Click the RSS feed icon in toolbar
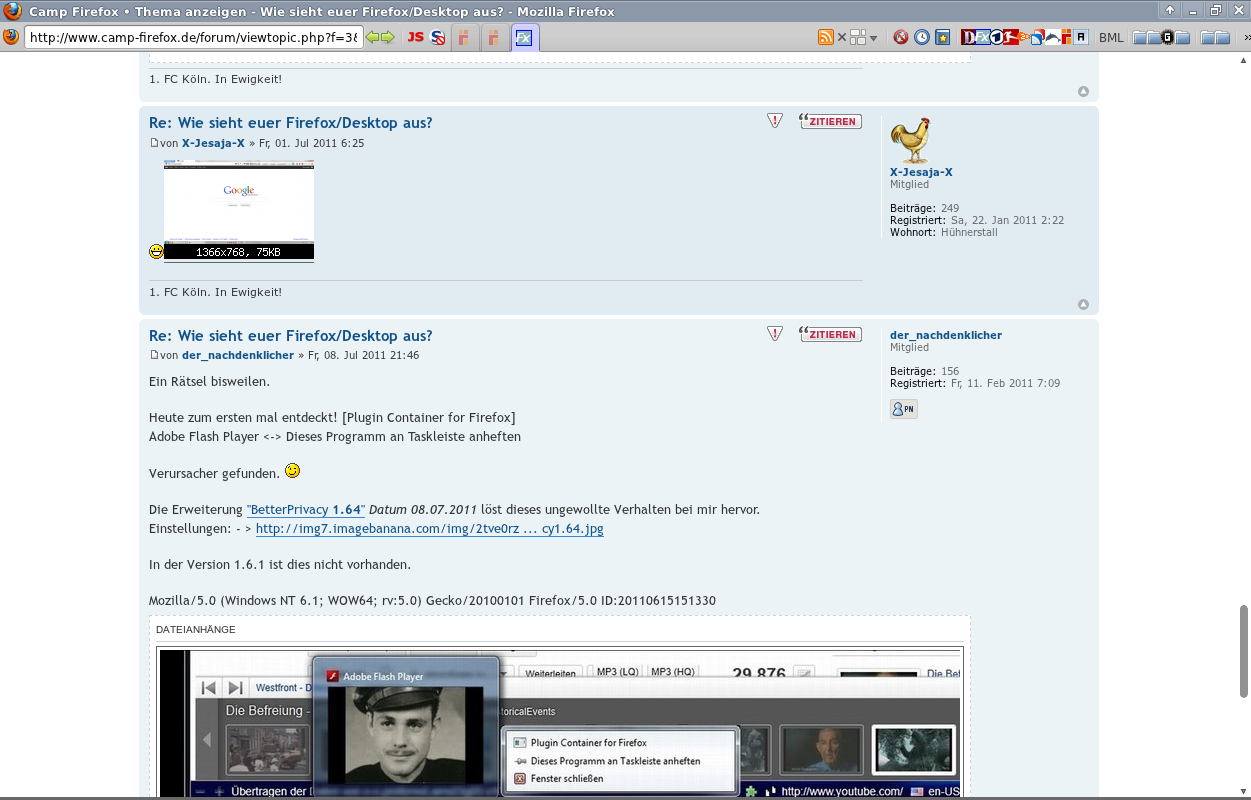1251x800 pixels. [825, 38]
